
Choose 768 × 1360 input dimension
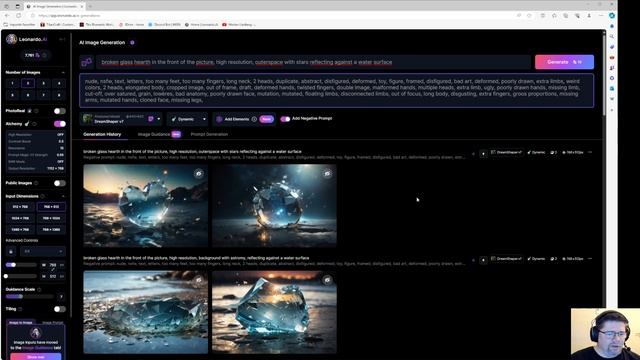51,229
